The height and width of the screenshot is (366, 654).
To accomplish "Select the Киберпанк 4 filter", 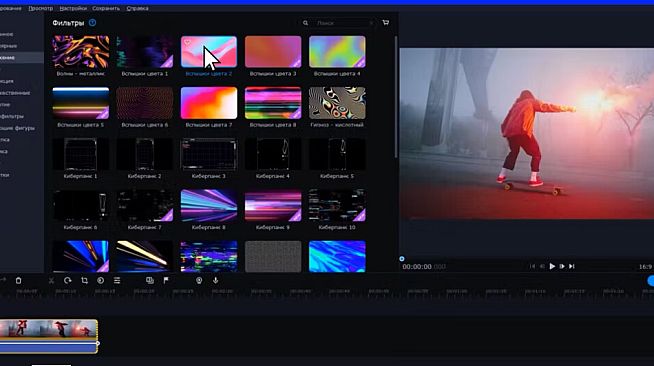I will [273, 154].
